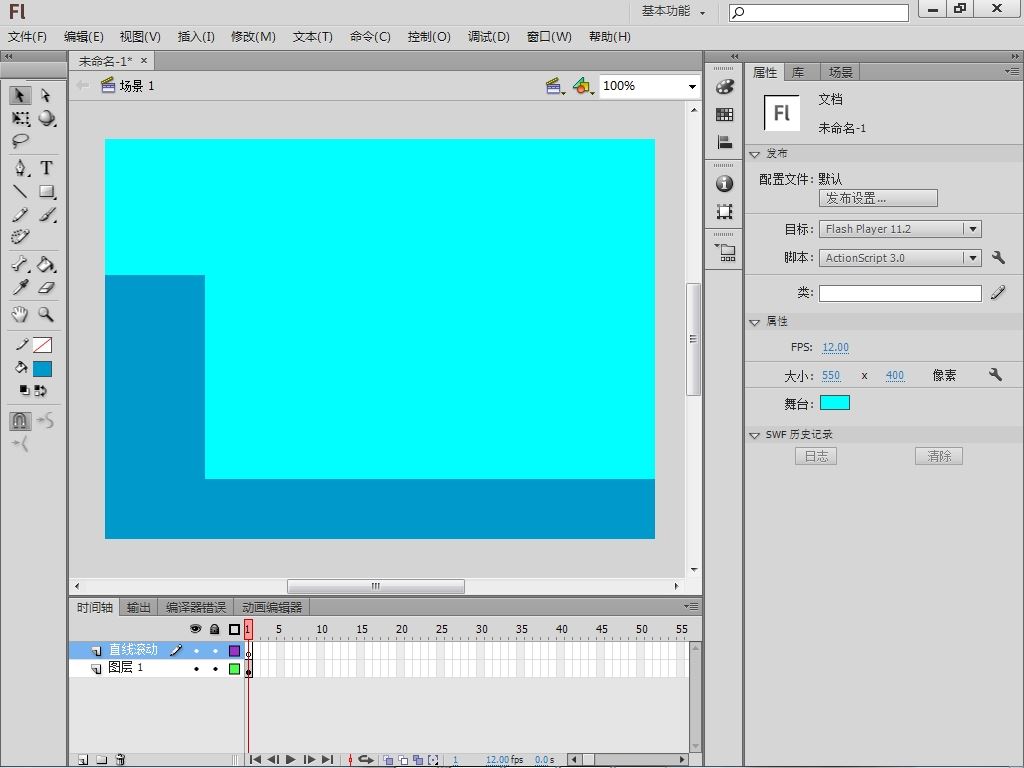This screenshot has height=768, width=1024.
Task: Toggle outline view of 图层 1
Action: pos(234,669)
